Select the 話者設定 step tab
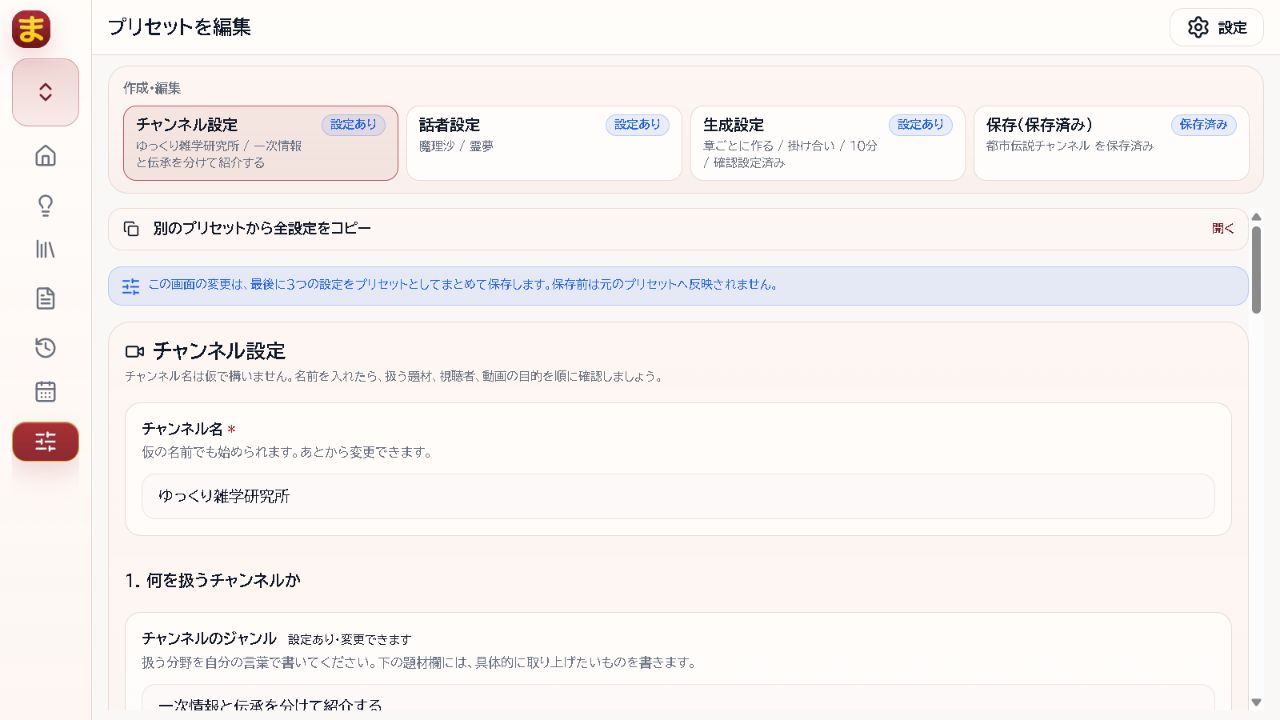This screenshot has height=720, width=1280. [544, 143]
